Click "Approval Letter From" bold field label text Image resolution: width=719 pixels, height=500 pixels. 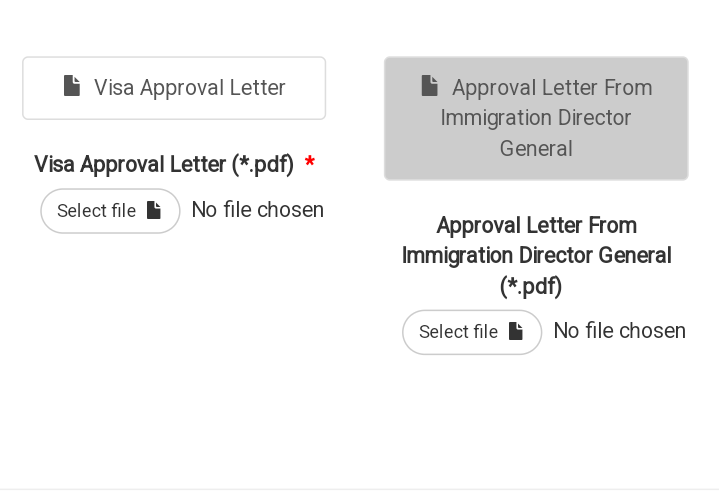[536, 225]
